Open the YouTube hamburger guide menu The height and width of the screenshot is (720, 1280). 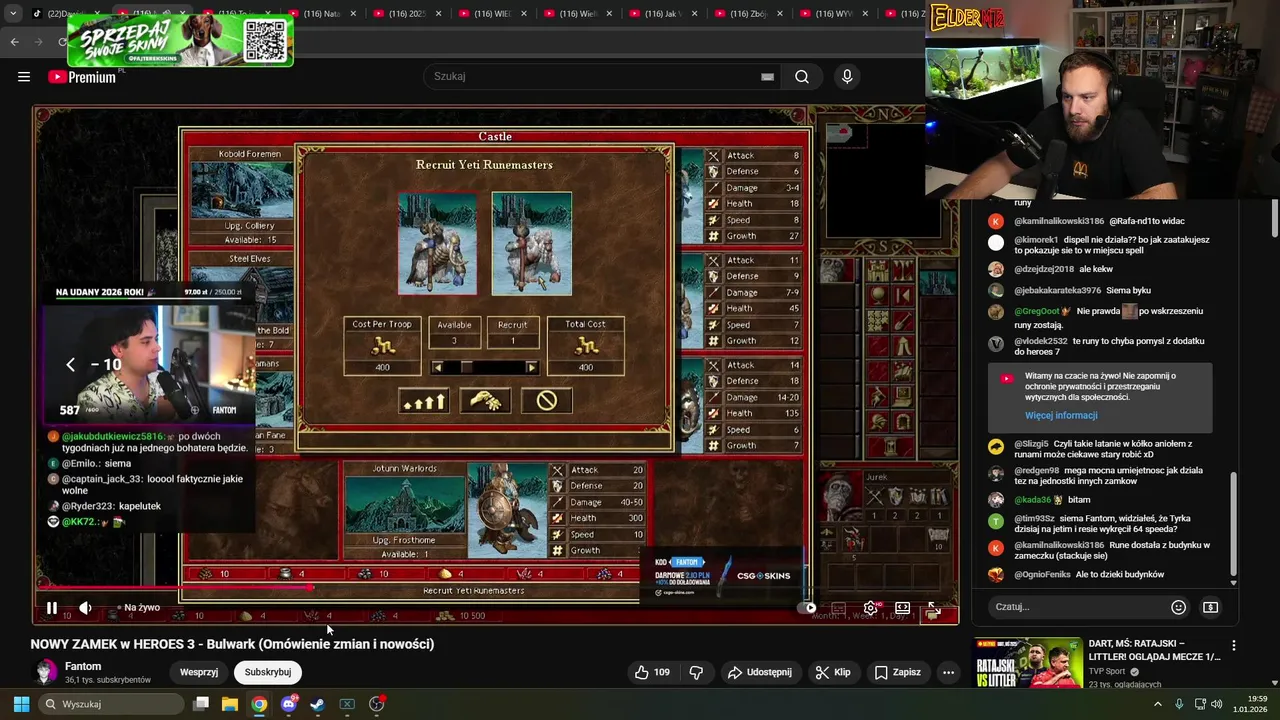pyautogui.click(x=24, y=77)
